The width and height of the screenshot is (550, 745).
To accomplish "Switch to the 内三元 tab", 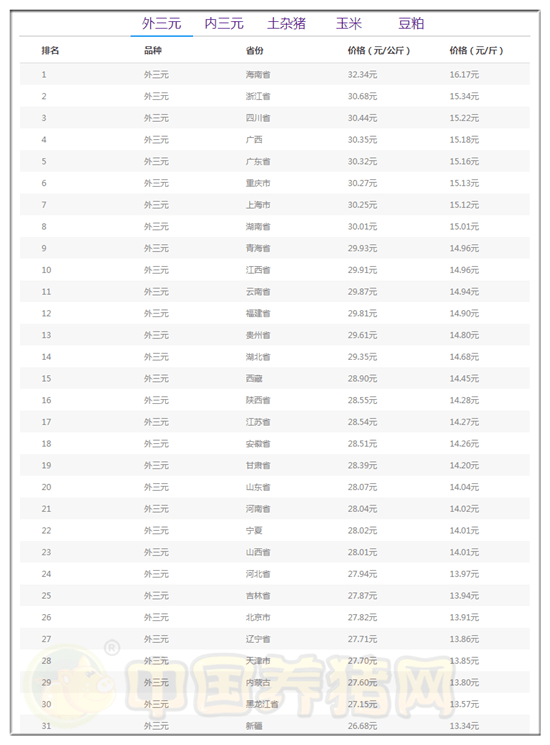I will [x=224, y=23].
